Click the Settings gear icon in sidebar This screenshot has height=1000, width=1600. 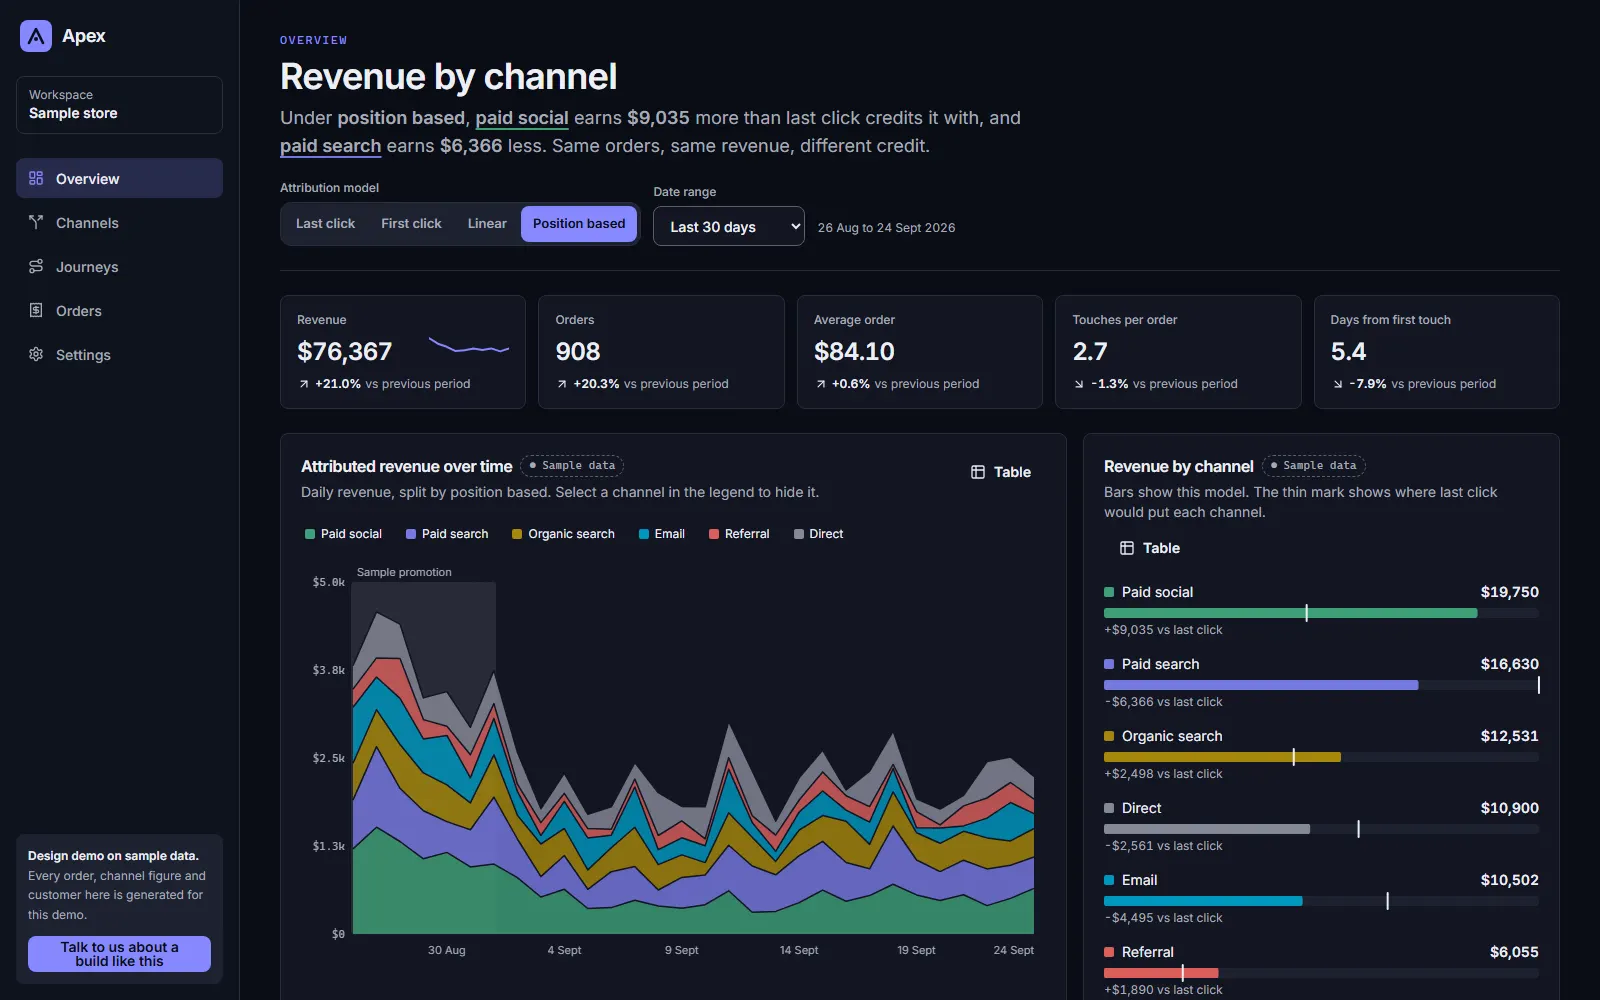click(36, 354)
